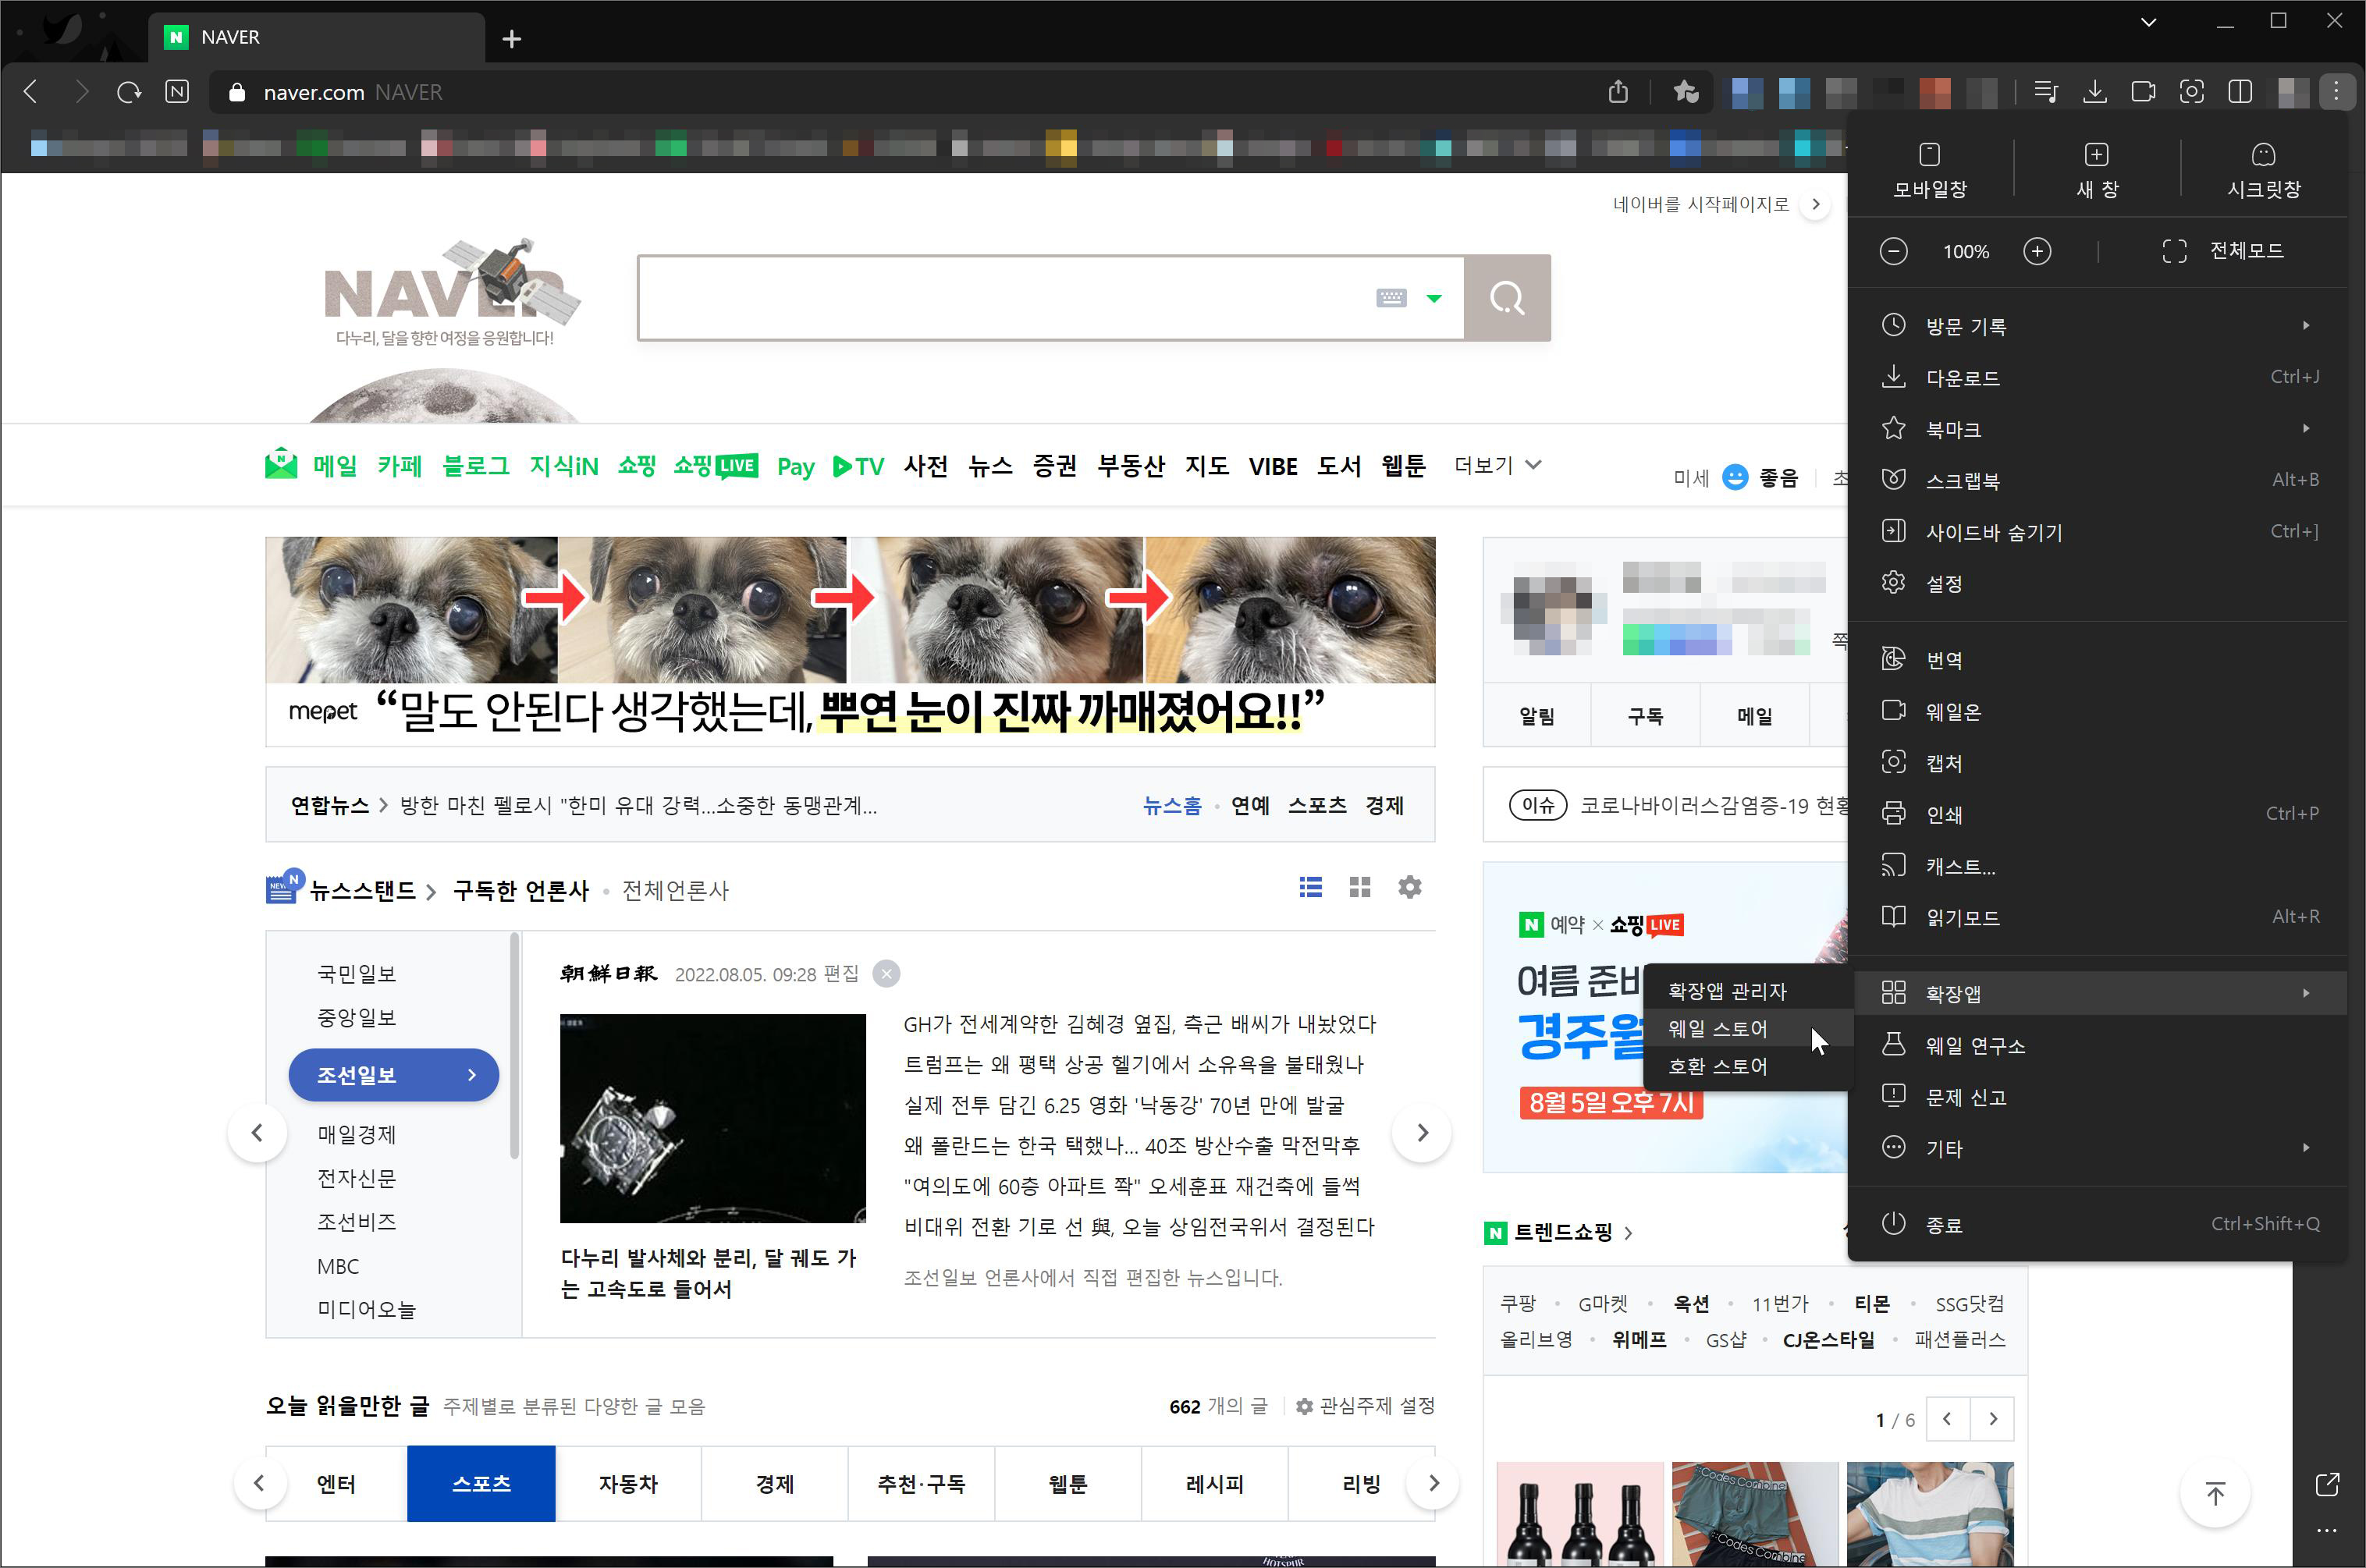The width and height of the screenshot is (2366, 1568).
Task: Expand the 확장앱 submenu arrow
Action: point(2306,993)
